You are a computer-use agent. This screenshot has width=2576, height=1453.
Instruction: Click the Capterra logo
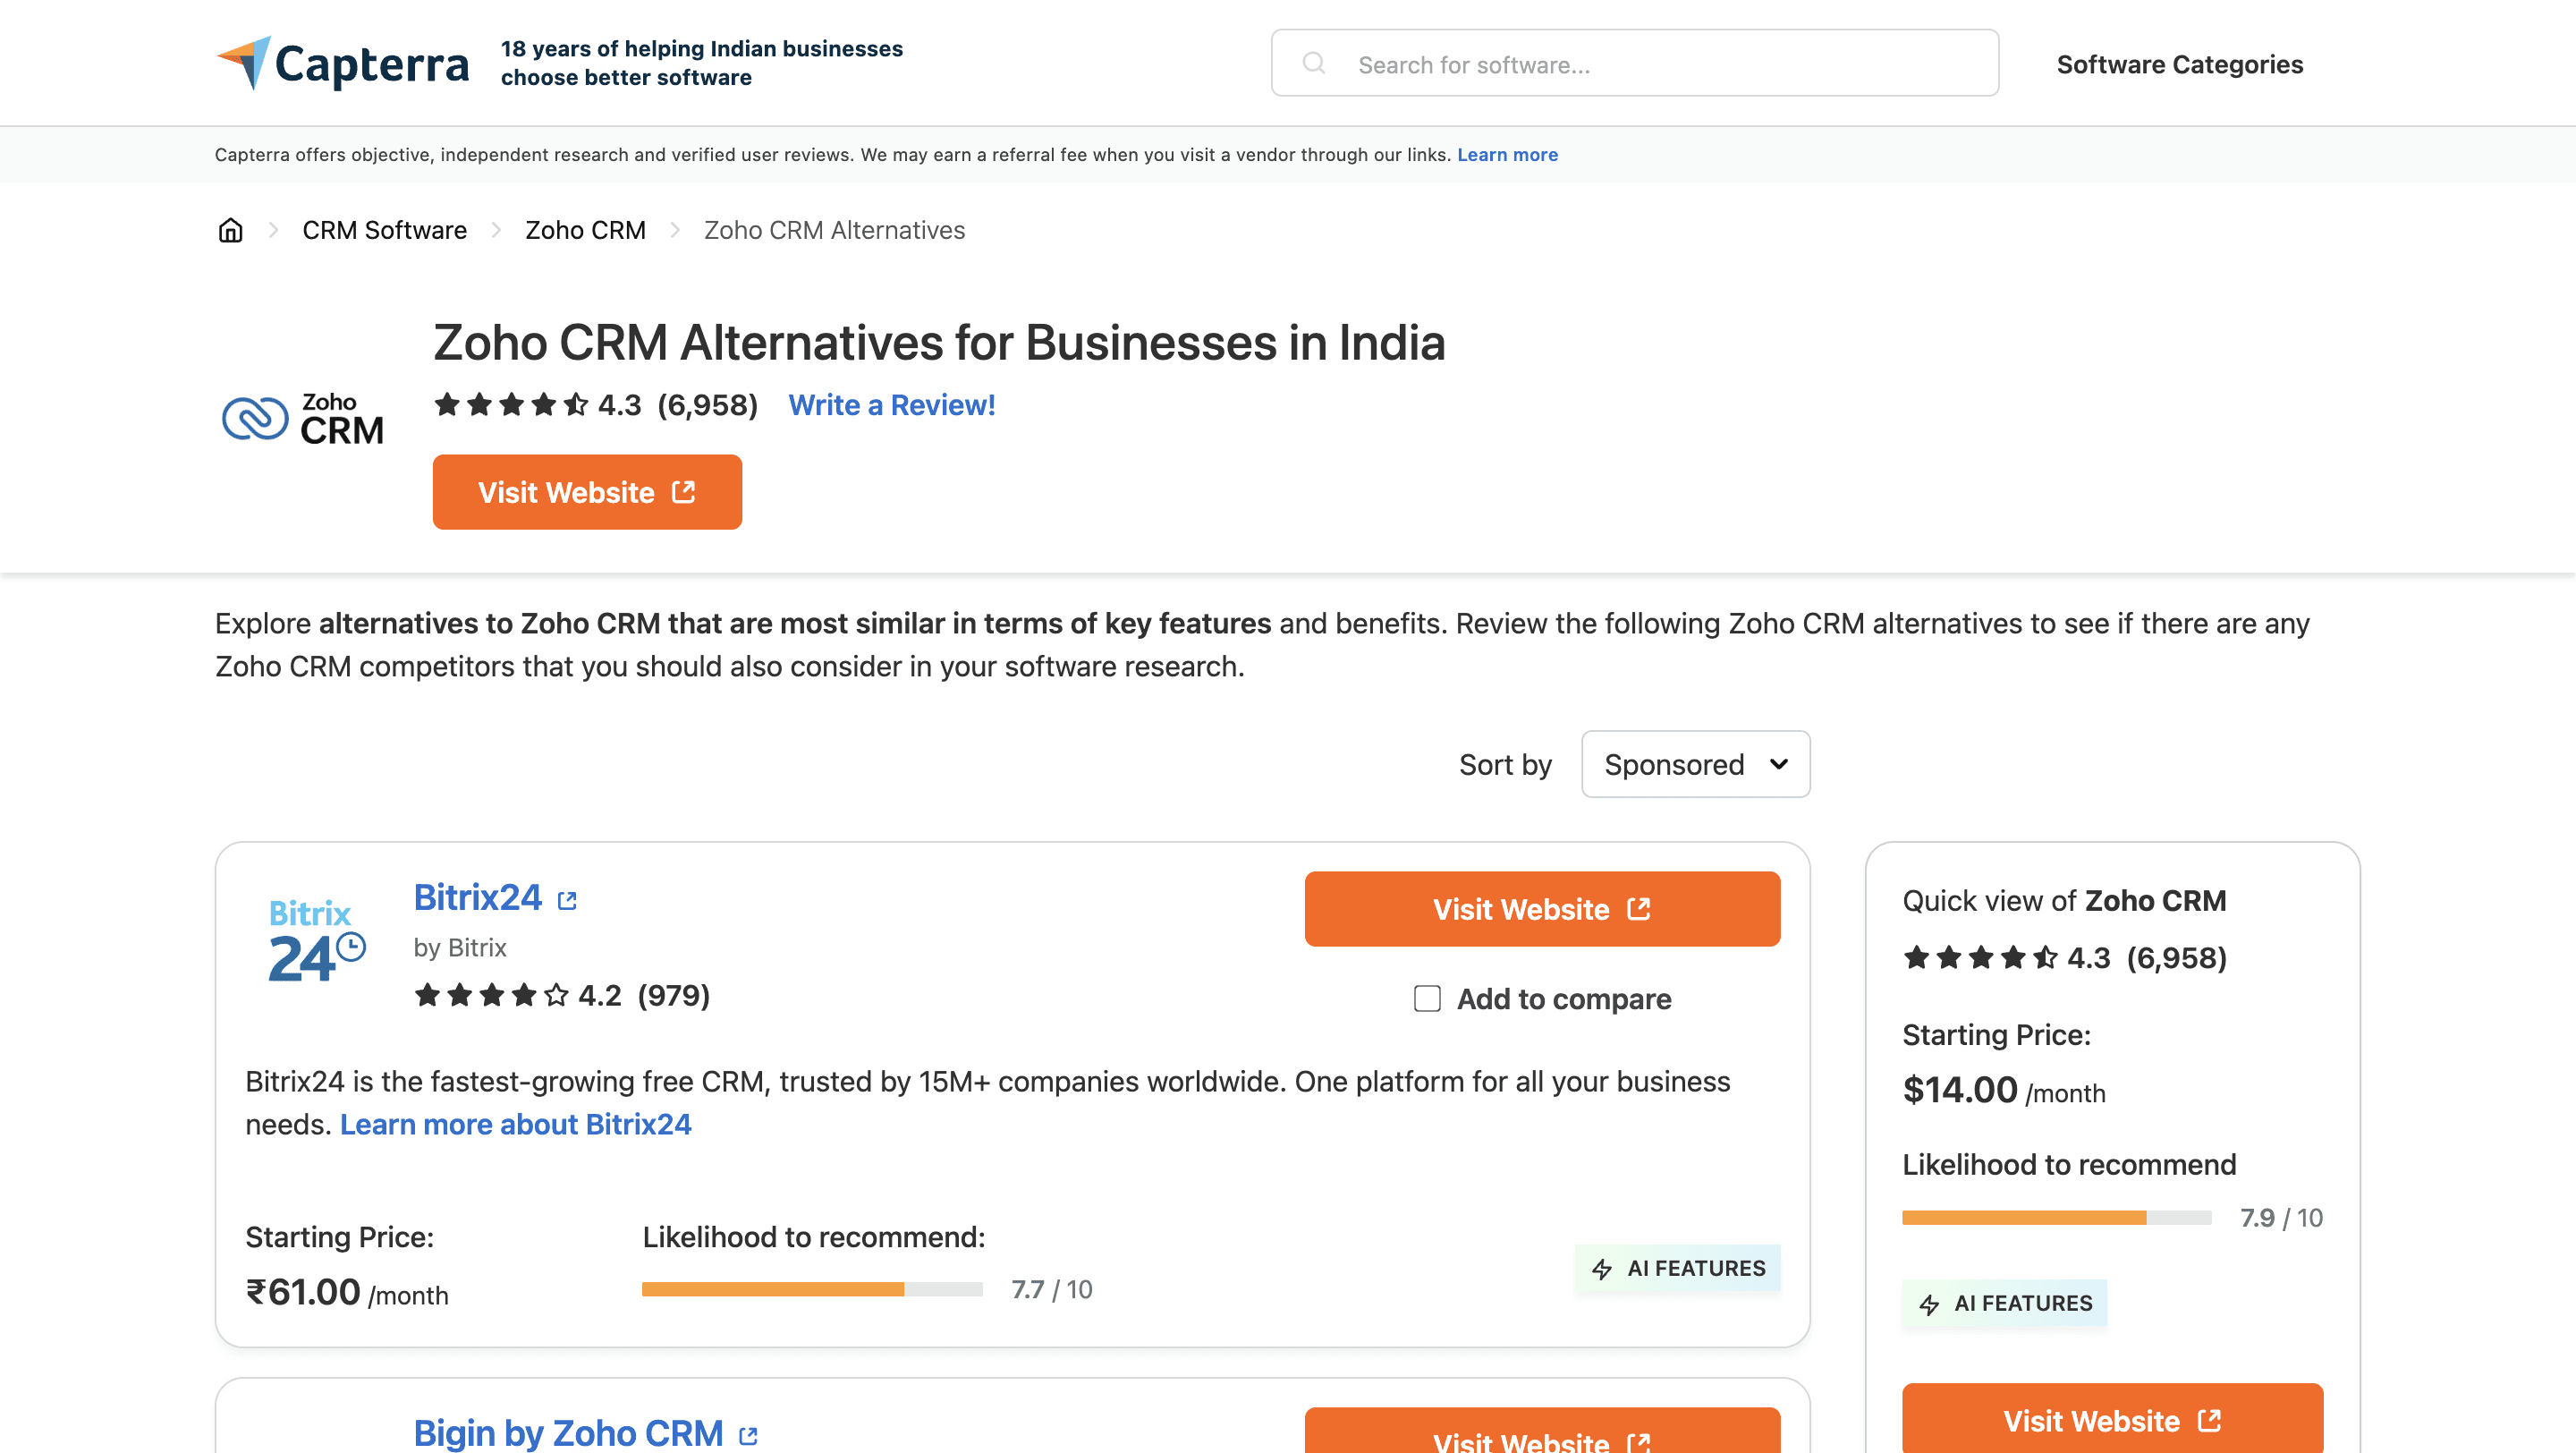click(x=342, y=63)
